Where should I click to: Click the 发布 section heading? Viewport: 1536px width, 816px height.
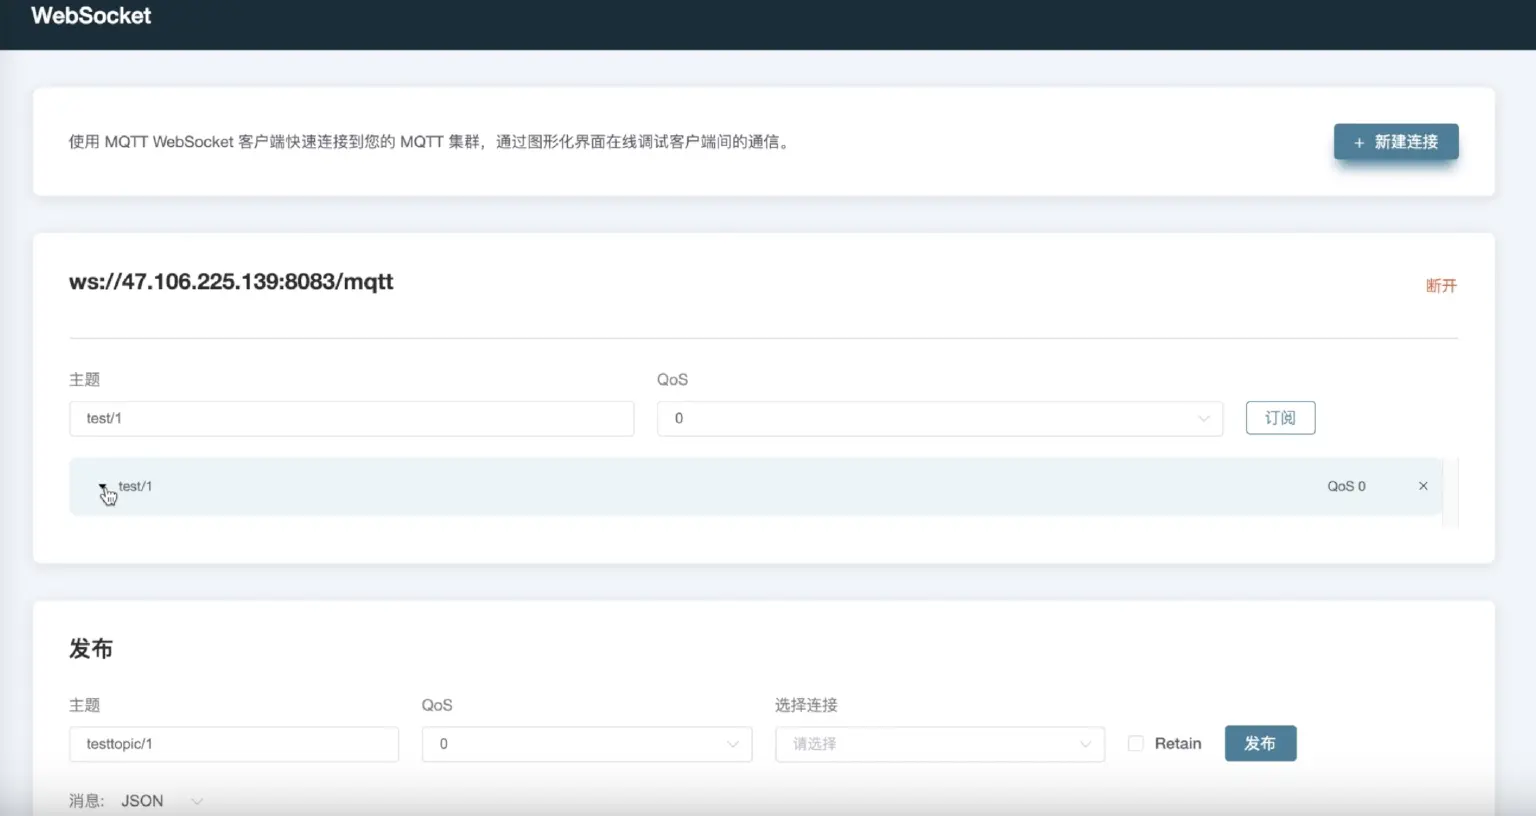tap(91, 649)
